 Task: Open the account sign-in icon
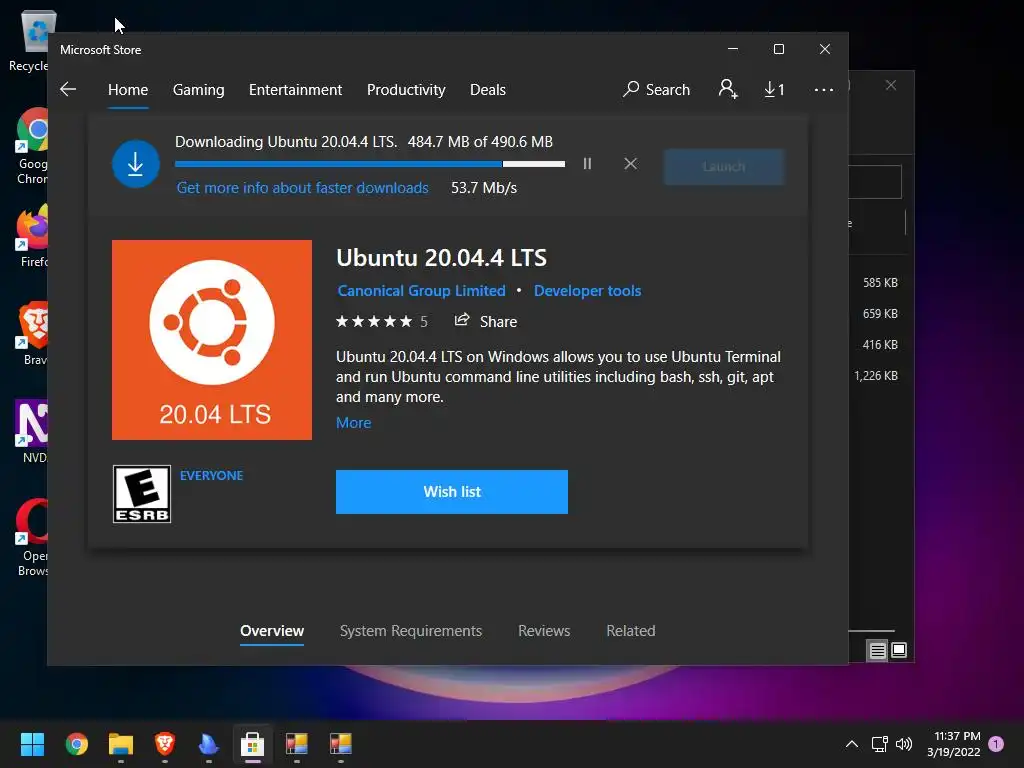(x=728, y=89)
